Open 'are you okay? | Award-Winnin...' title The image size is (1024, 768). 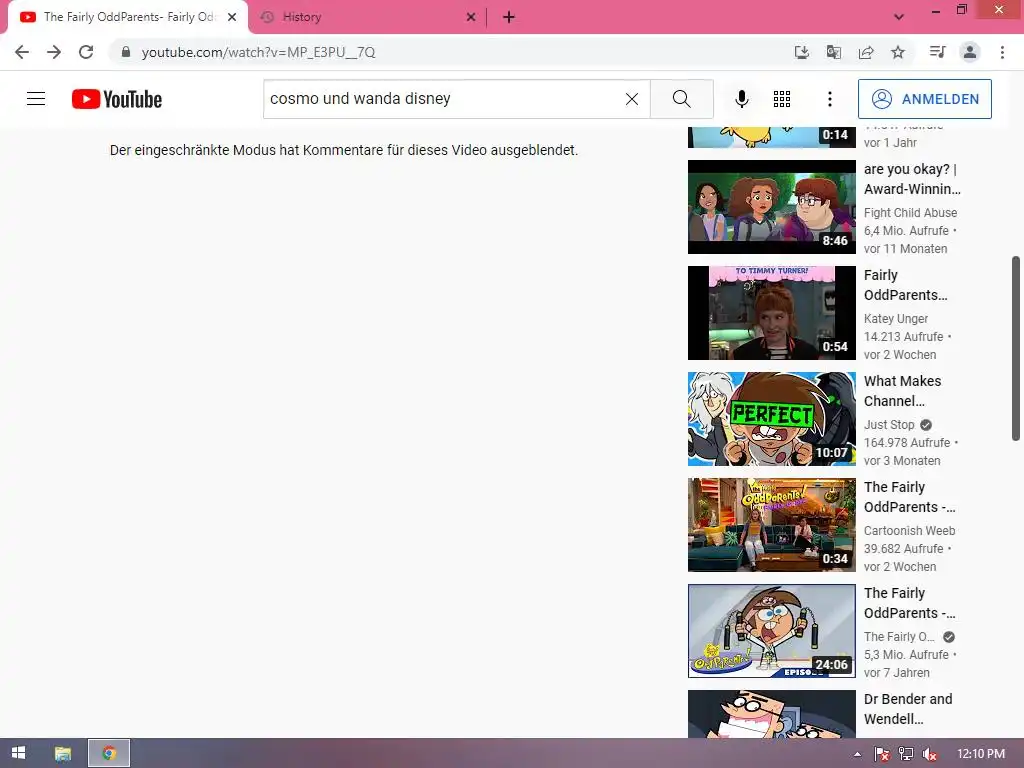click(912, 179)
